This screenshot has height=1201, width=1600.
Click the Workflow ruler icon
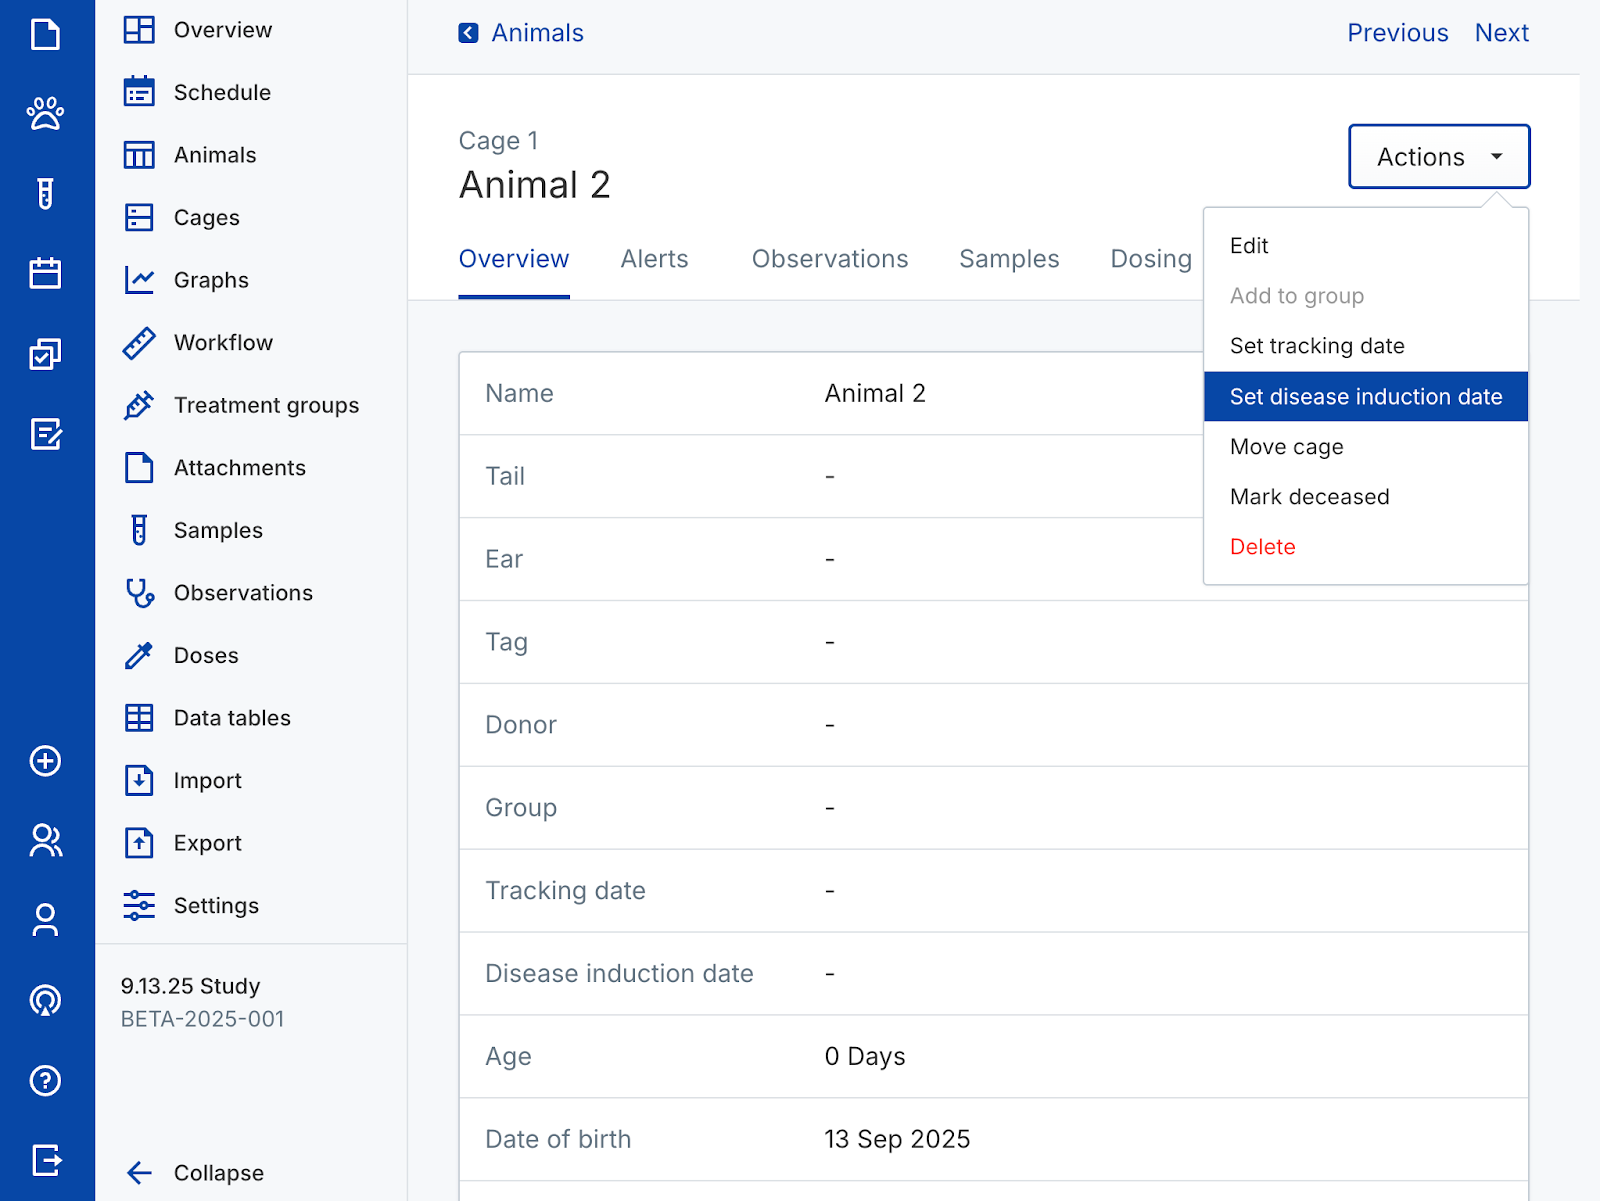coord(139,343)
